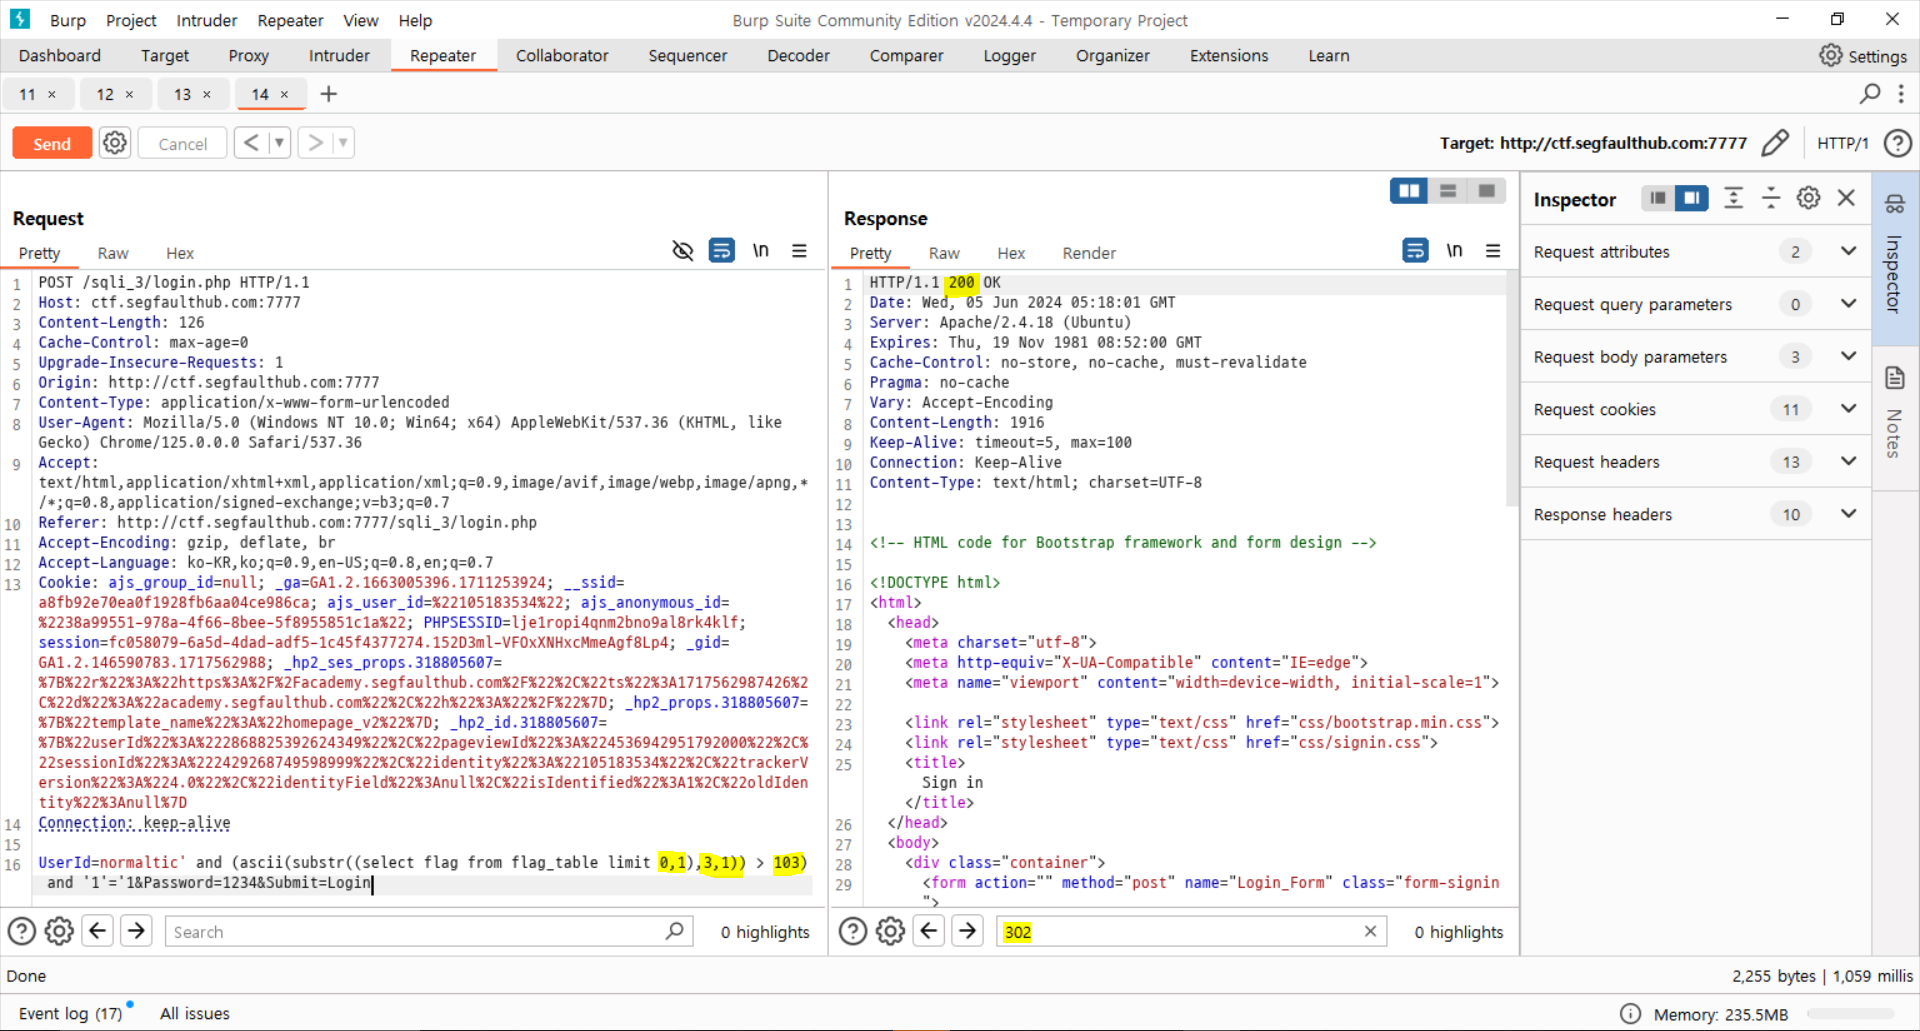
Task: Open memory info icon in status bar
Action: pyautogui.click(x=1630, y=1013)
